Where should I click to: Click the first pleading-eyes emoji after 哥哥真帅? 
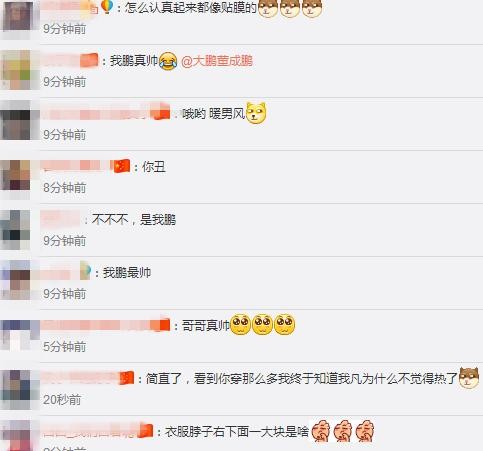pyautogui.click(x=241, y=324)
